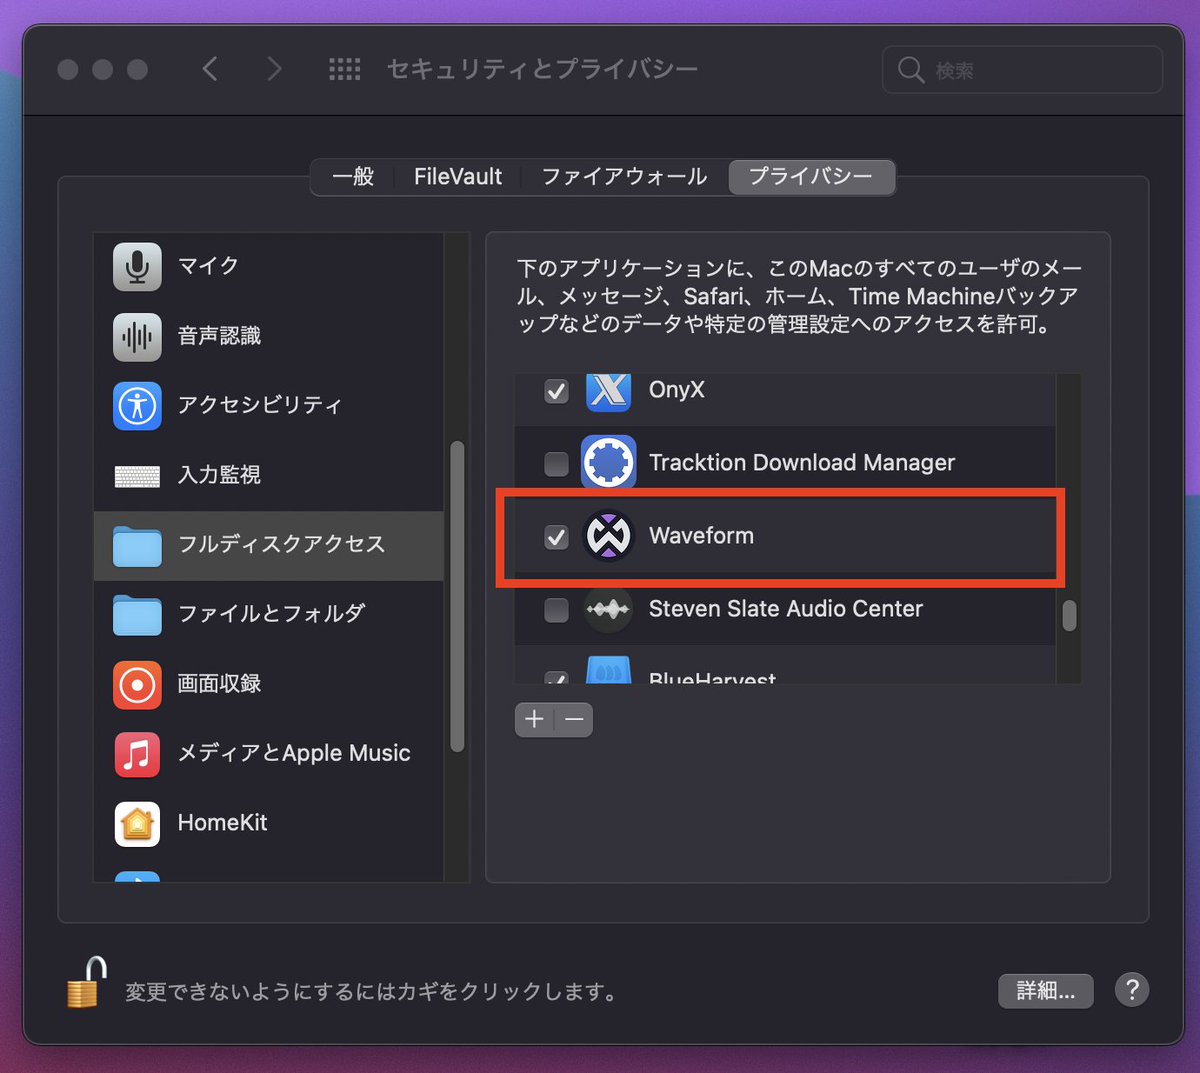Click the microphone icon for マイク
This screenshot has width=1200, height=1073.
(x=137, y=266)
